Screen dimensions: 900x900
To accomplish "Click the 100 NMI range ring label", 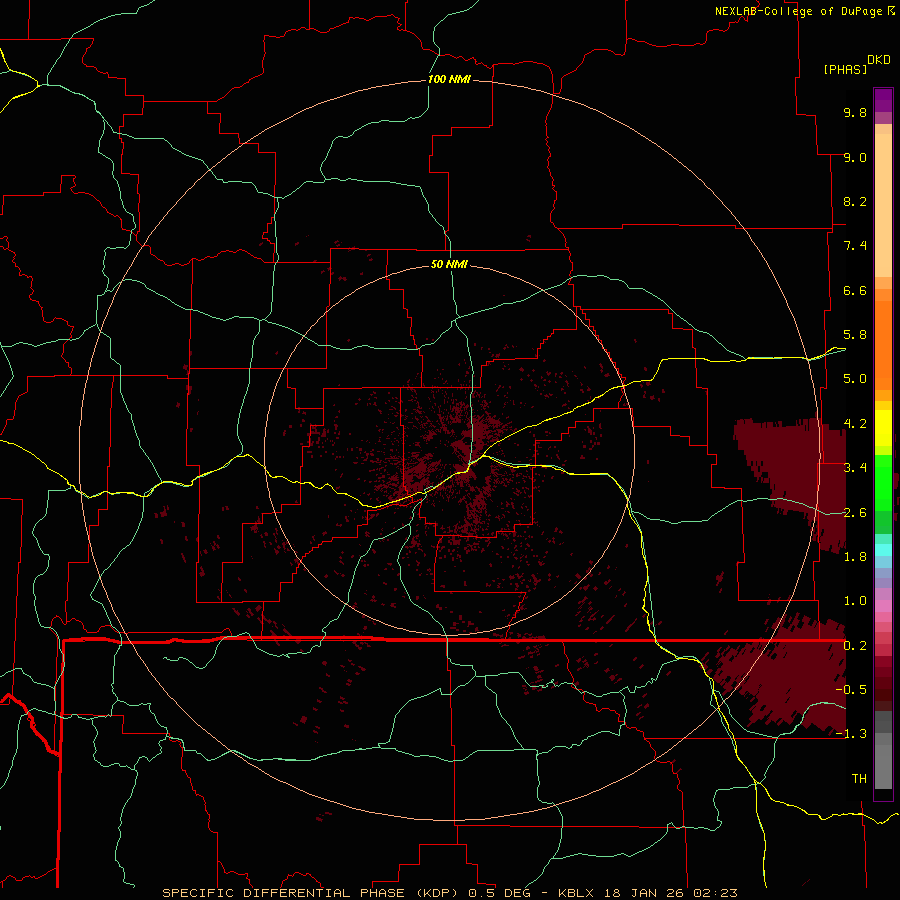I will pyautogui.click(x=449, y=79).
